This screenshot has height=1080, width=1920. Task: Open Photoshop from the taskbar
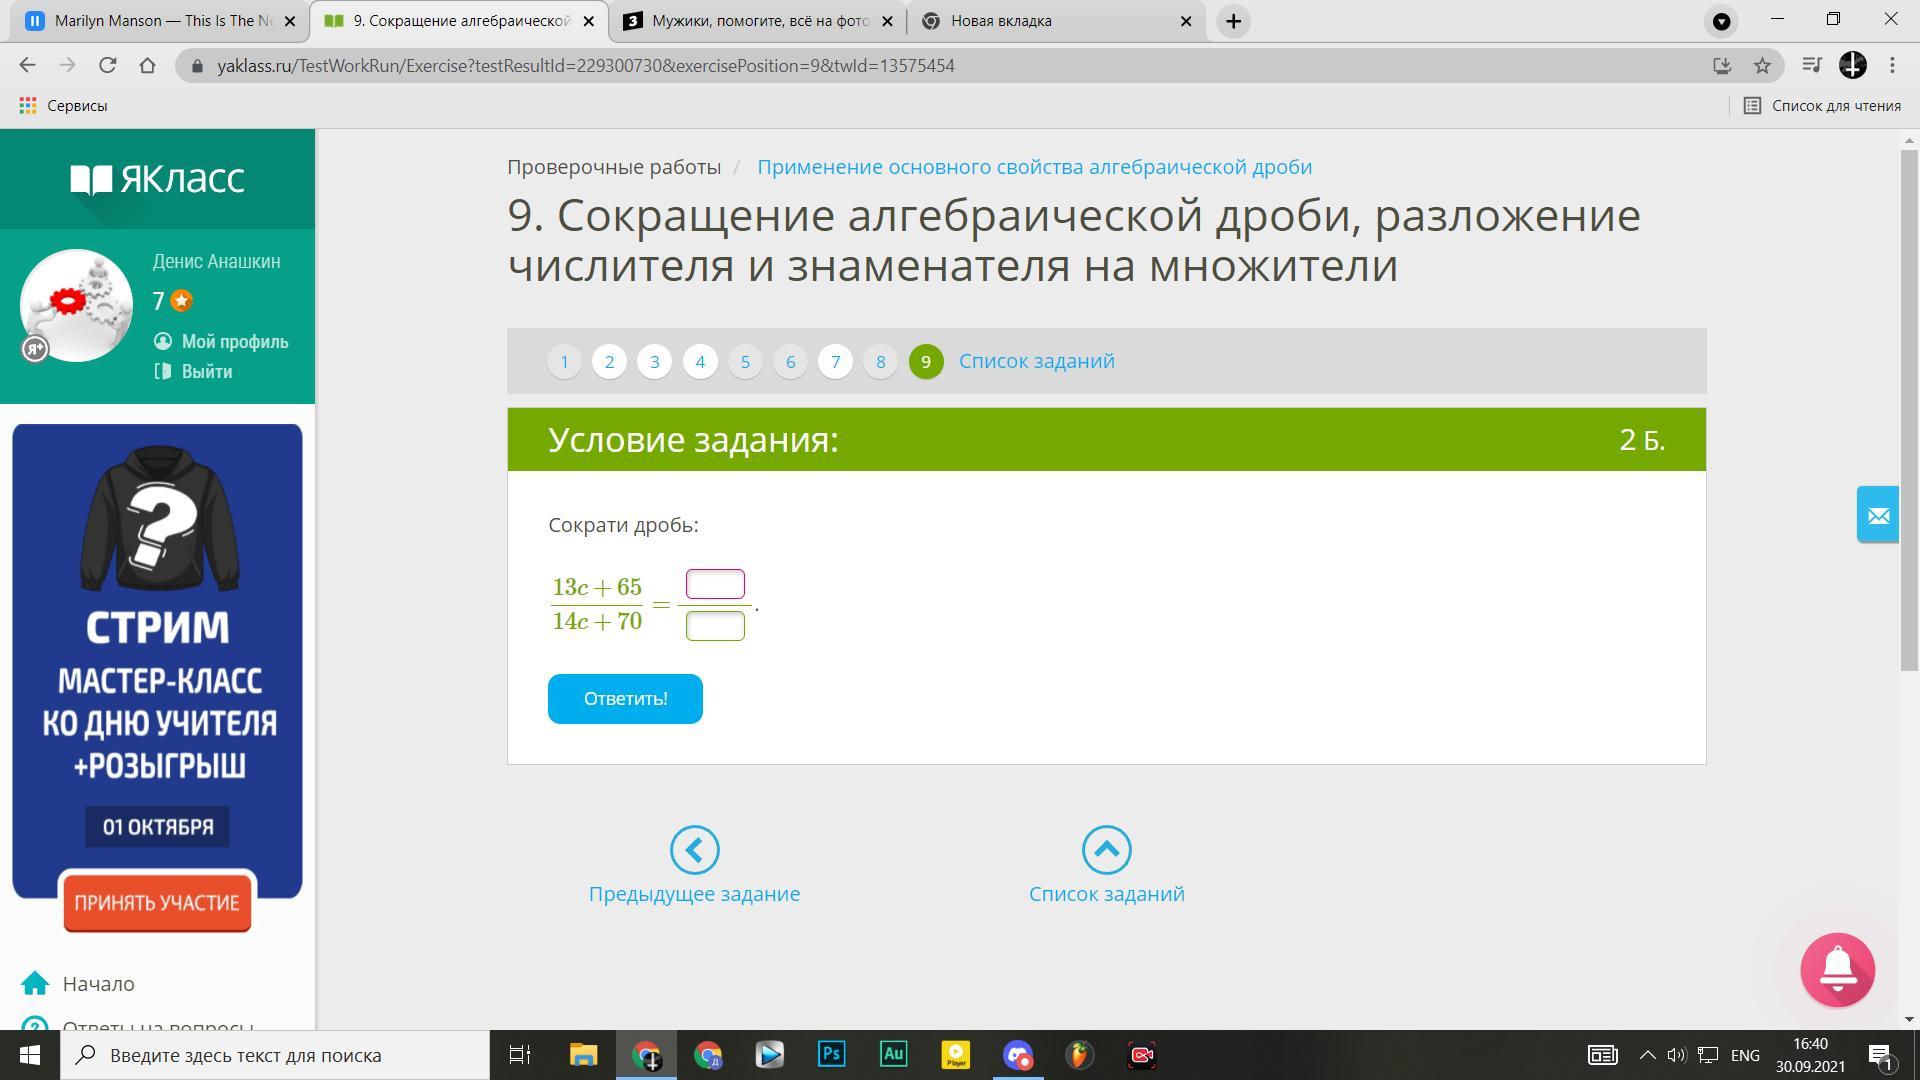pyautogui.click(x=831, y=1055)
